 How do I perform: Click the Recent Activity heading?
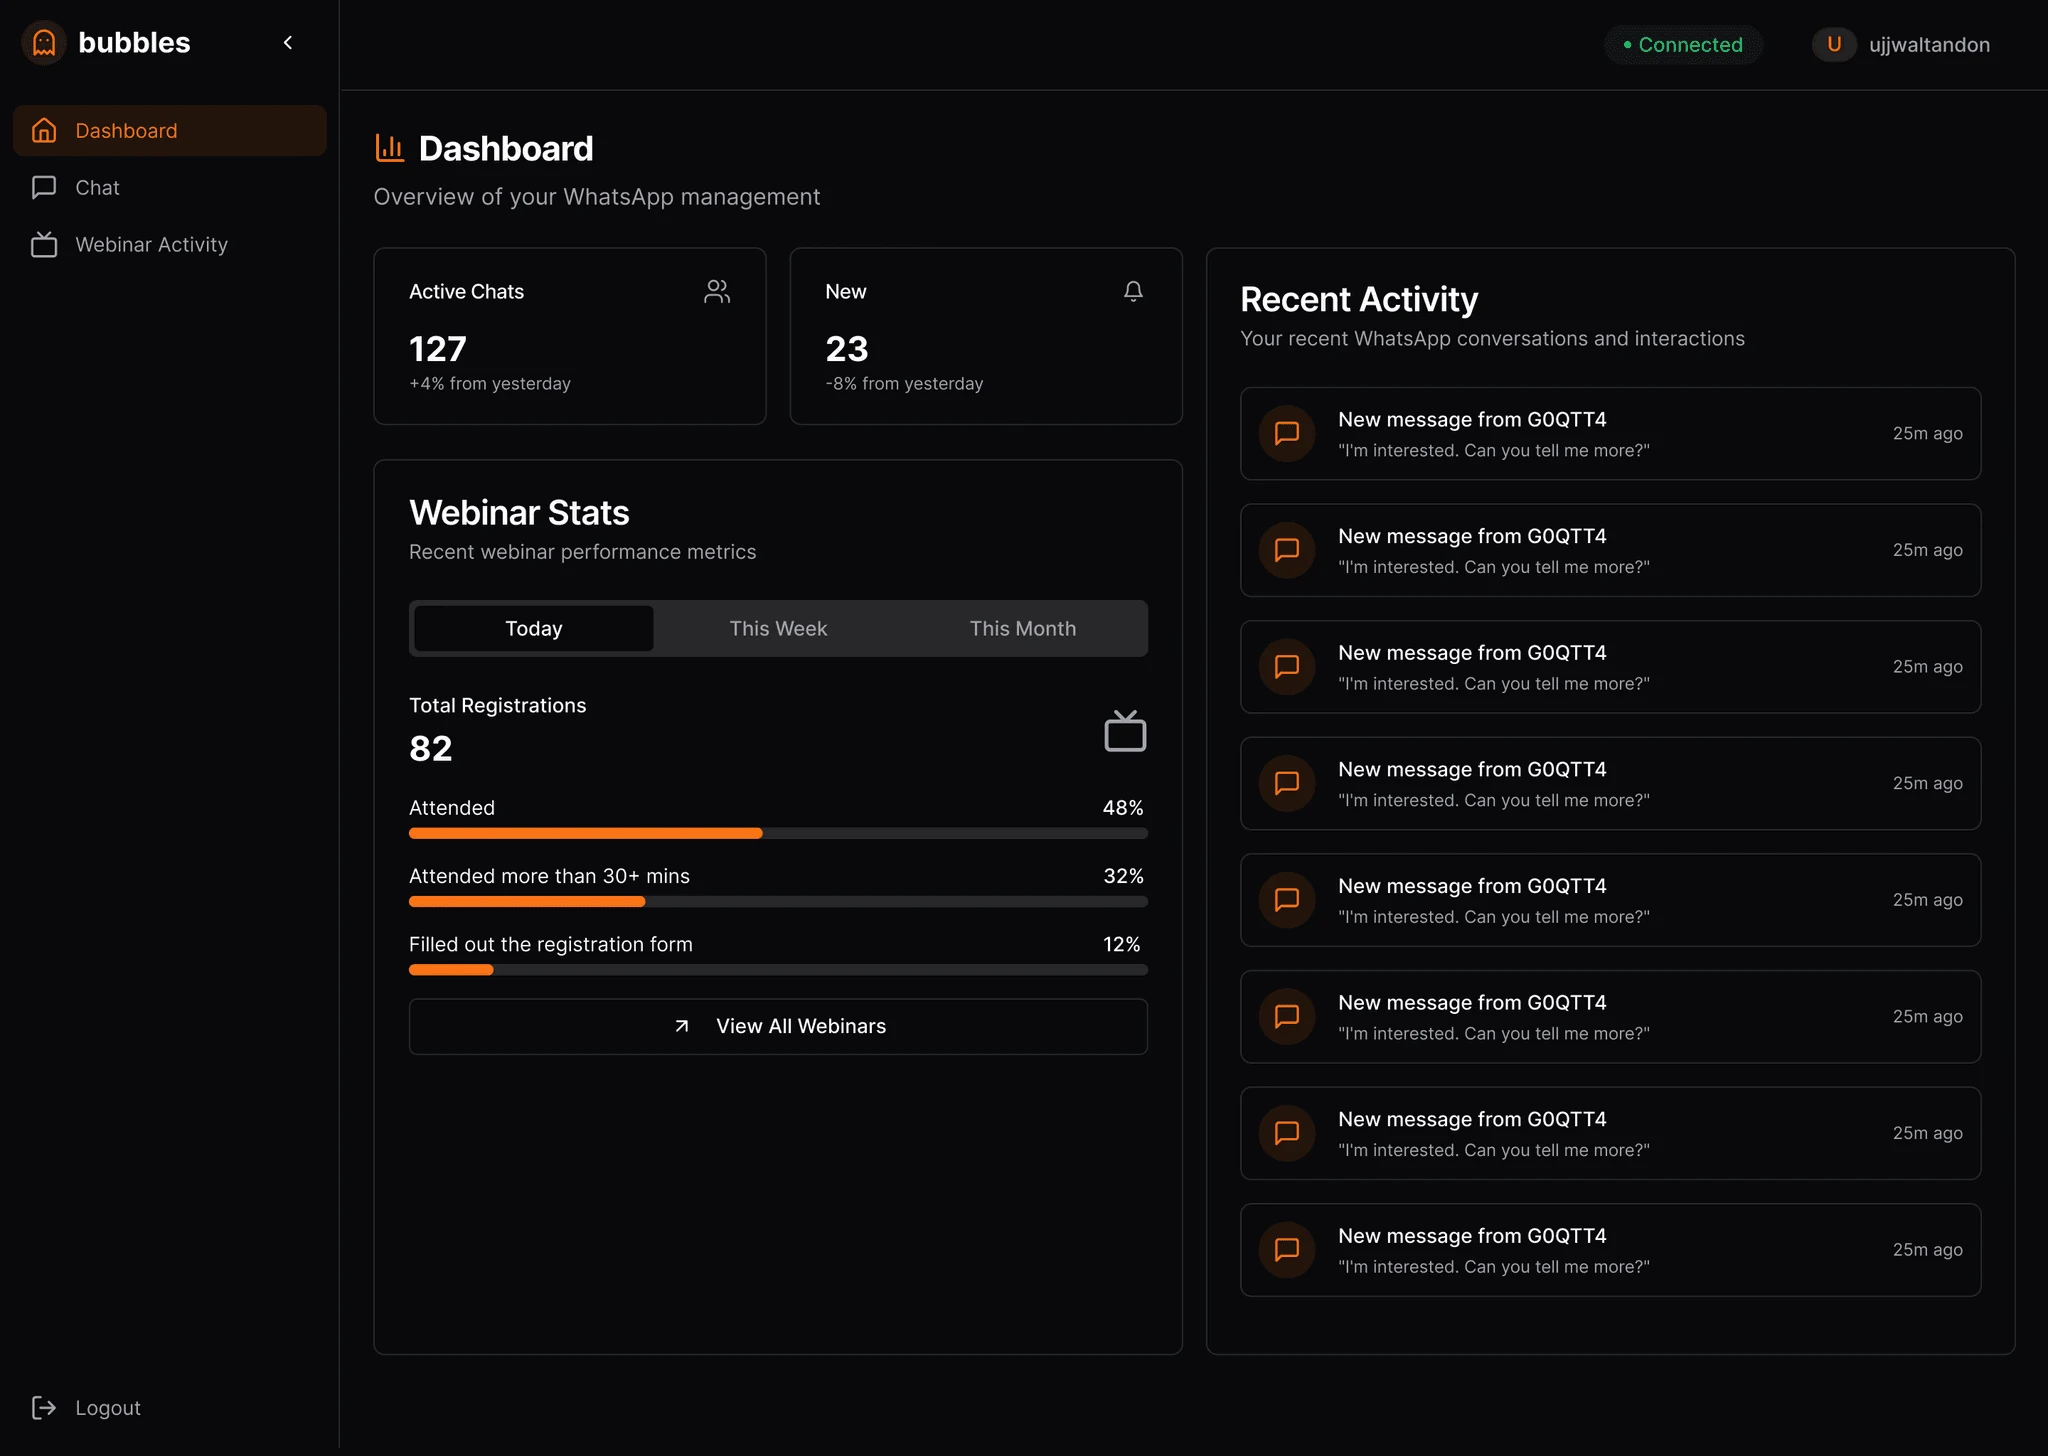pos(1359,300)
